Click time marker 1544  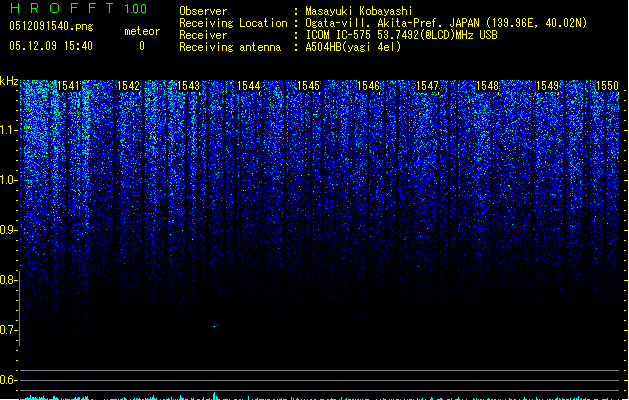[x=248, y=86]
